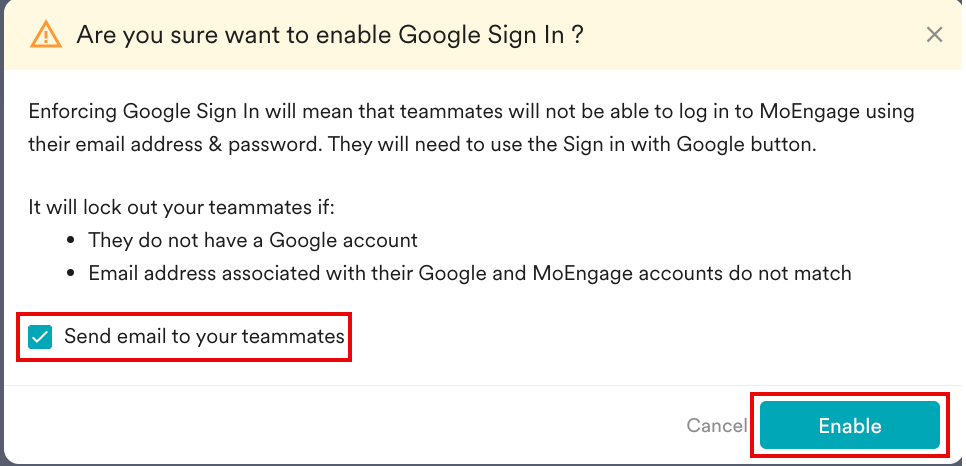Select the "Email address associated" bullet line
This screenshot has width=966, height=466.
click(x=469, y=273)
